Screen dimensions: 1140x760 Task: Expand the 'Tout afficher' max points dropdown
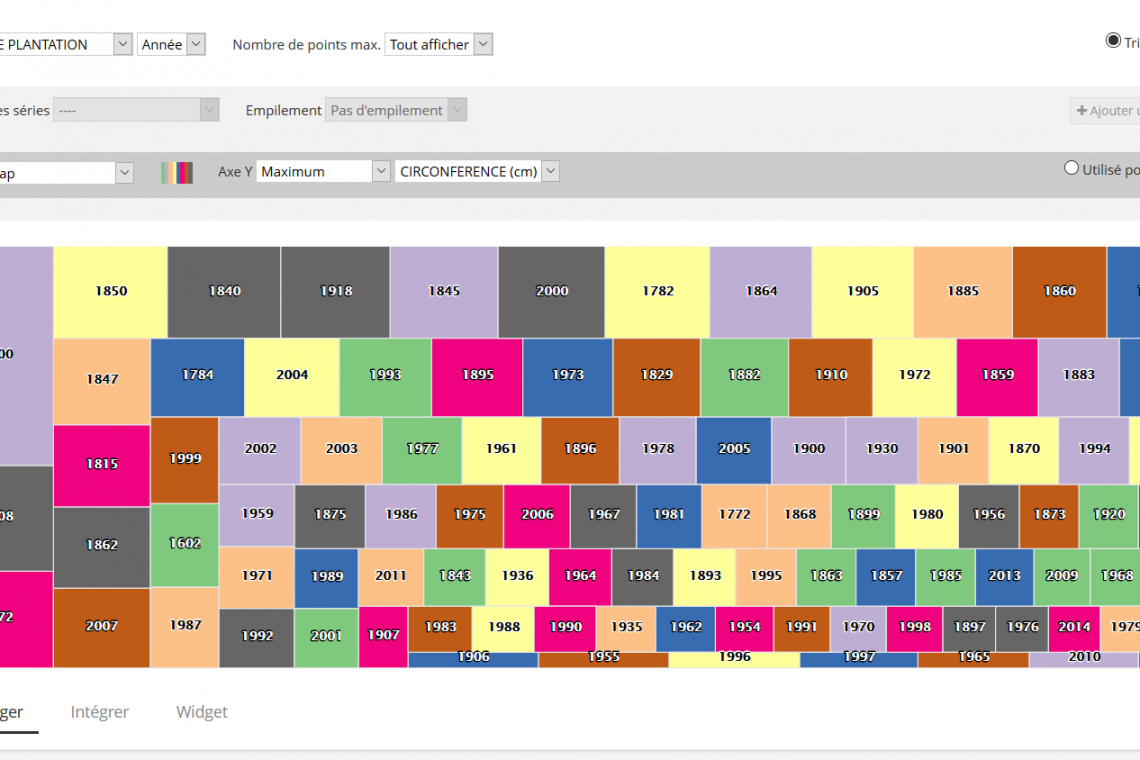tap(439, 44)
